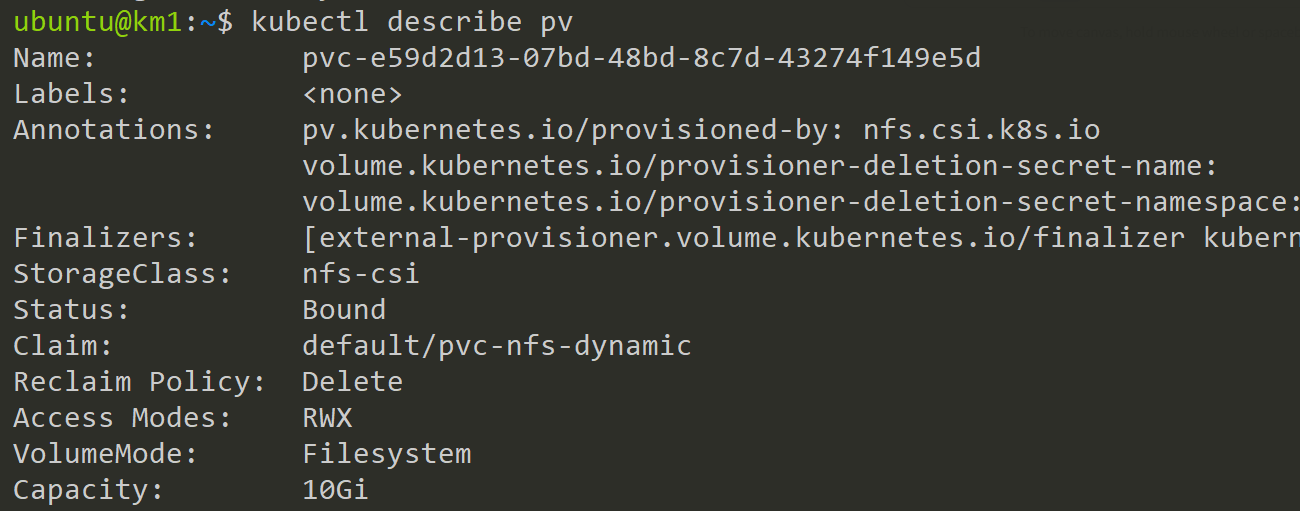Click the Access Modes value RWX
Image resolution: width=1300 pixels, height=511 pixels.
327,418
